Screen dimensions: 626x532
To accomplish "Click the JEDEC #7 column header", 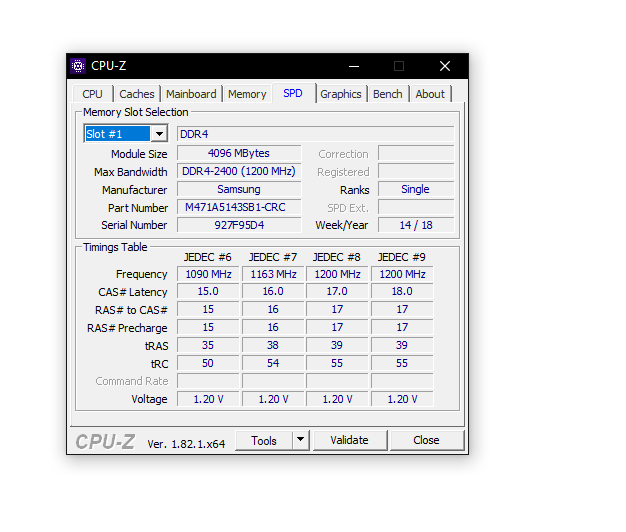I will (x=273, y=257).
